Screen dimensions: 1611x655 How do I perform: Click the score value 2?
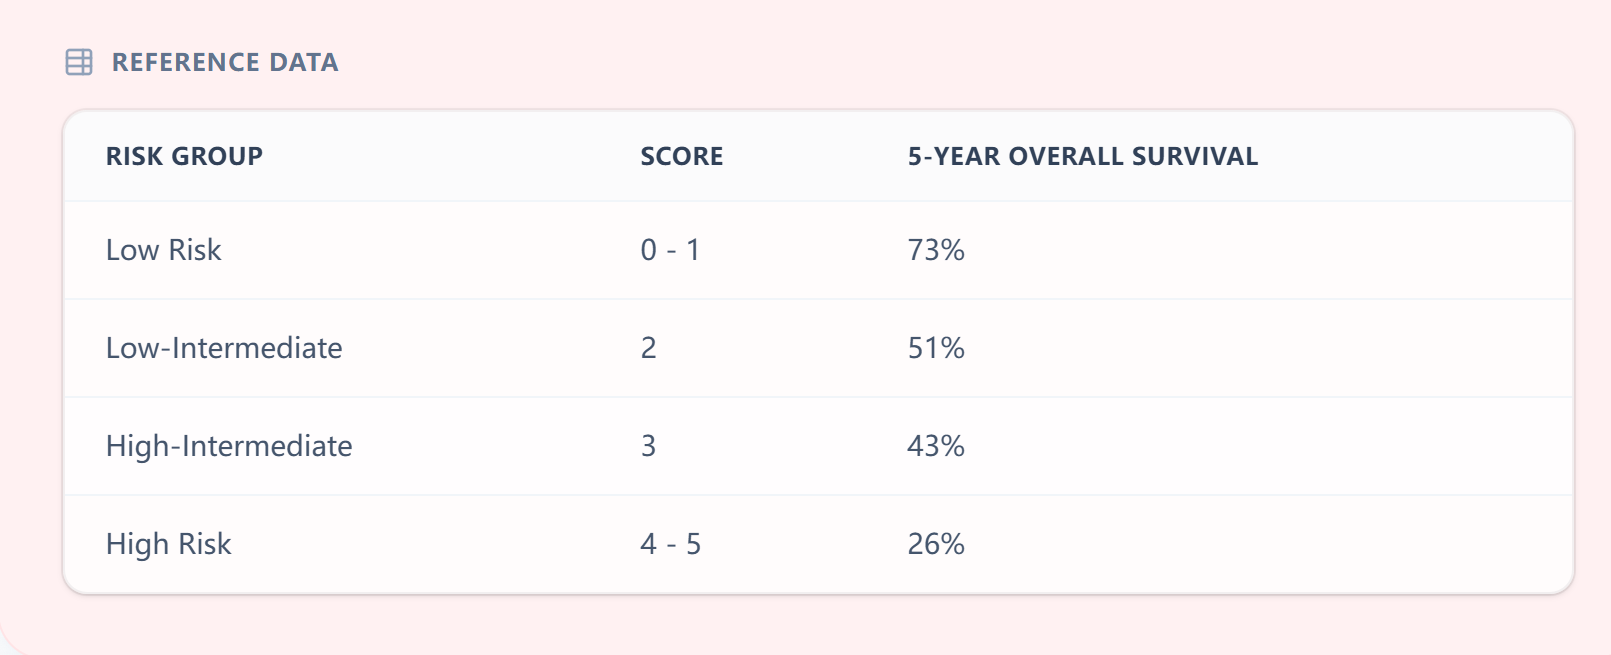click(649, 348)
